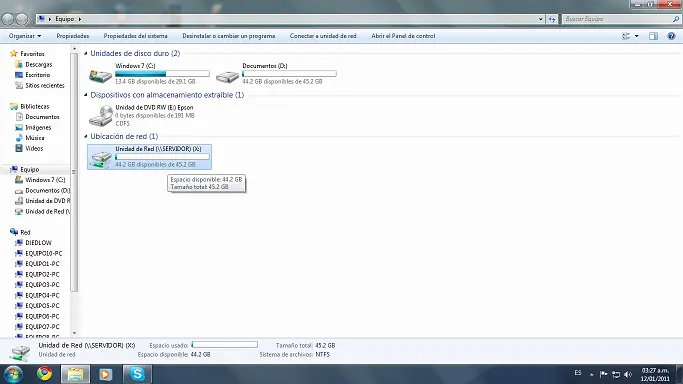Open Skype from the taskbar
The height and width of the screenshot is (384, 683).
pos(137,374)
